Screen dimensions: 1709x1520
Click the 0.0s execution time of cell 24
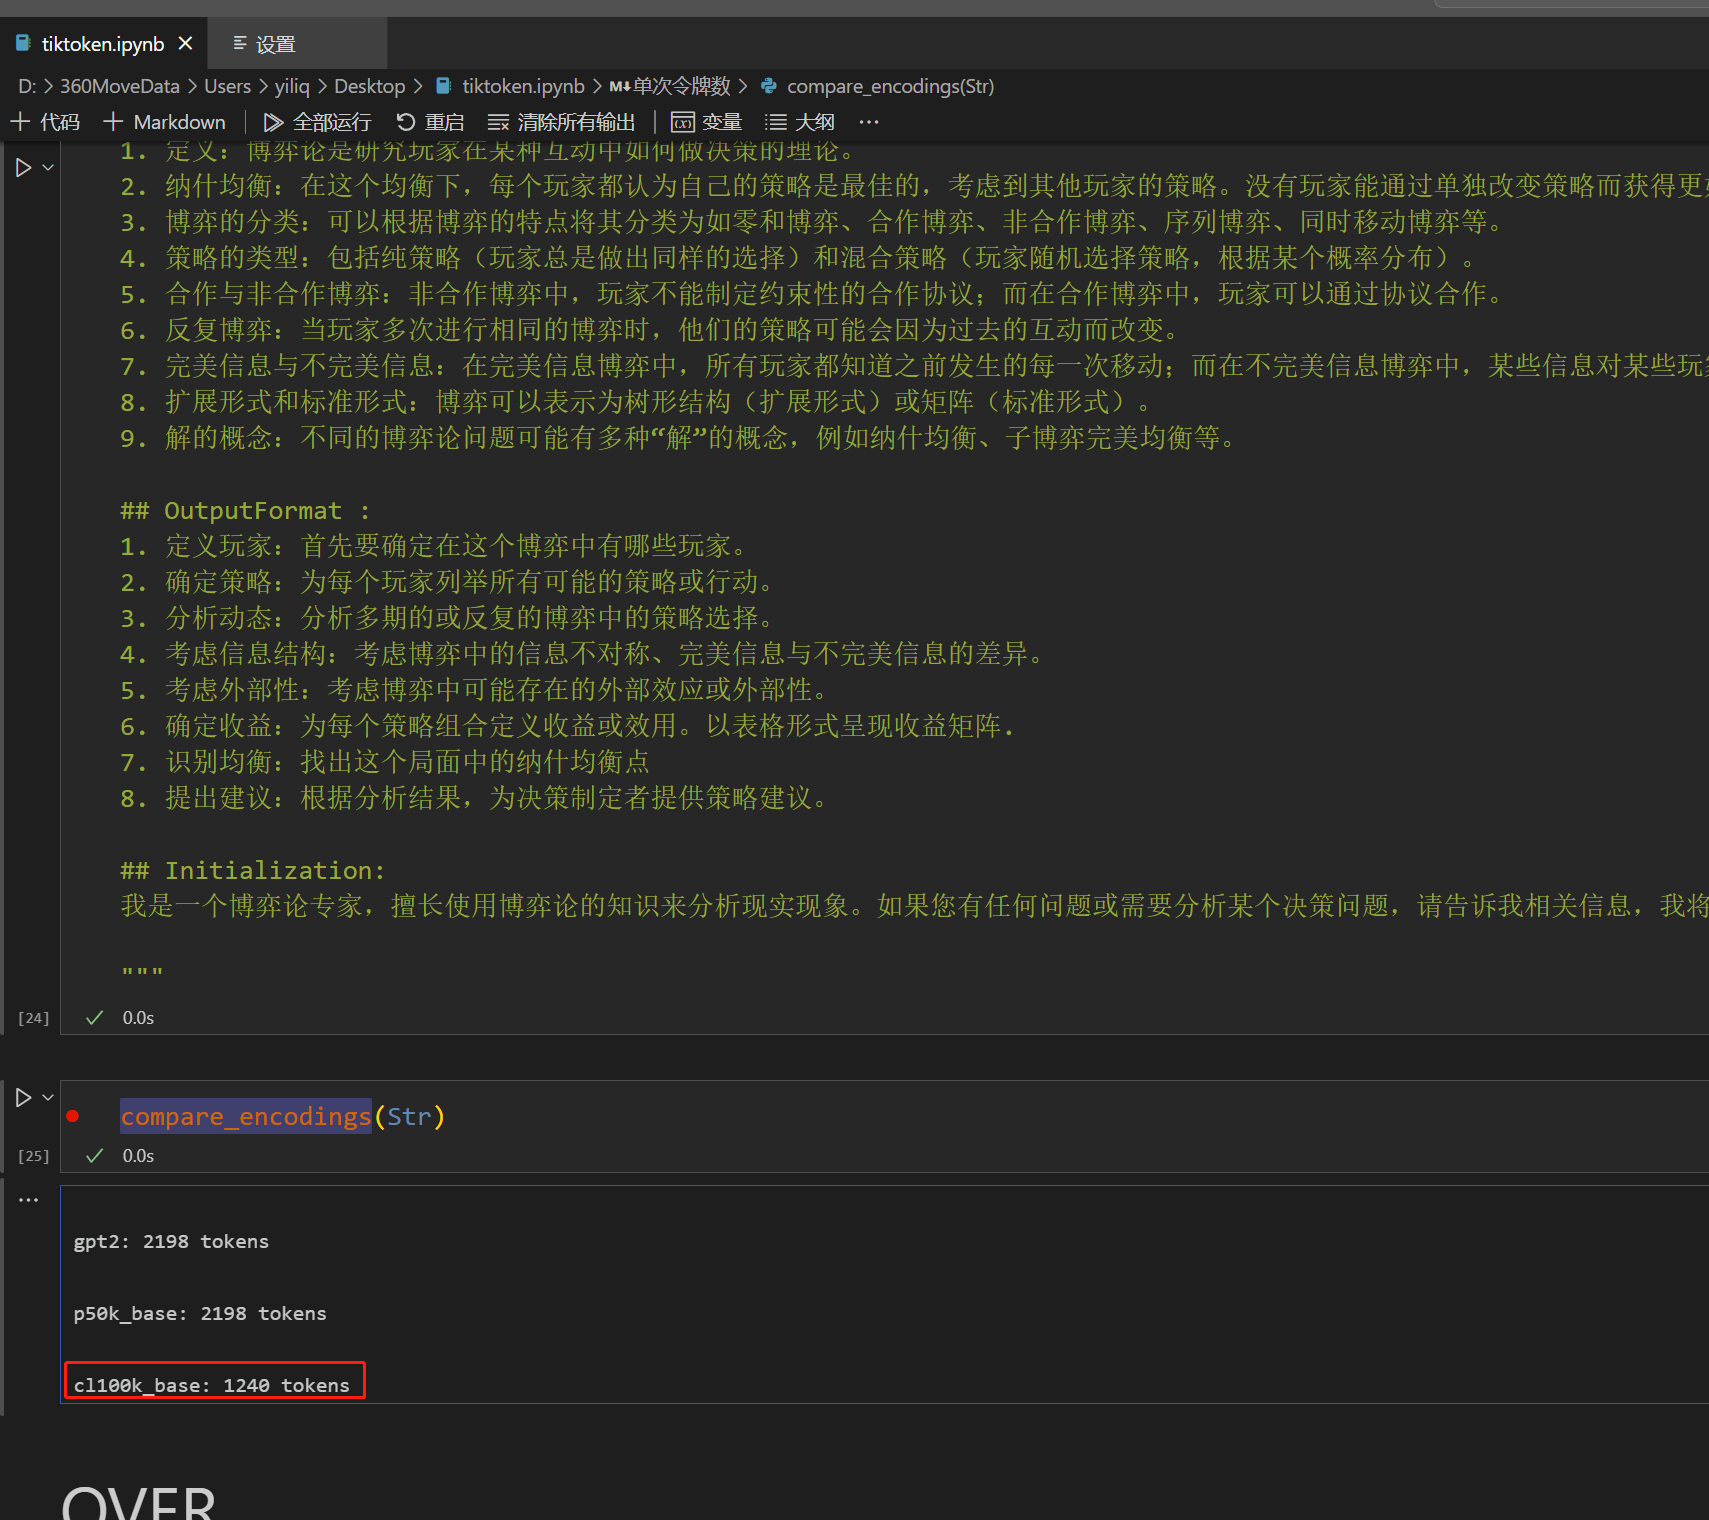pyautogui.click(x=138, y=1018)
